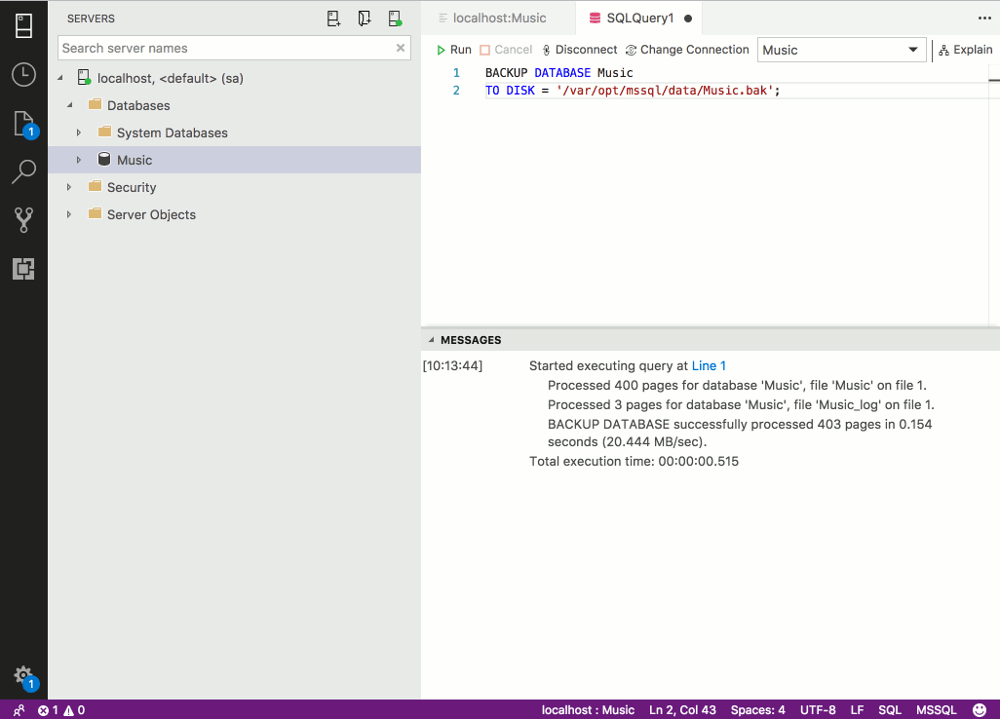
Task: Expand the Security folder
Action: point(70,188)
